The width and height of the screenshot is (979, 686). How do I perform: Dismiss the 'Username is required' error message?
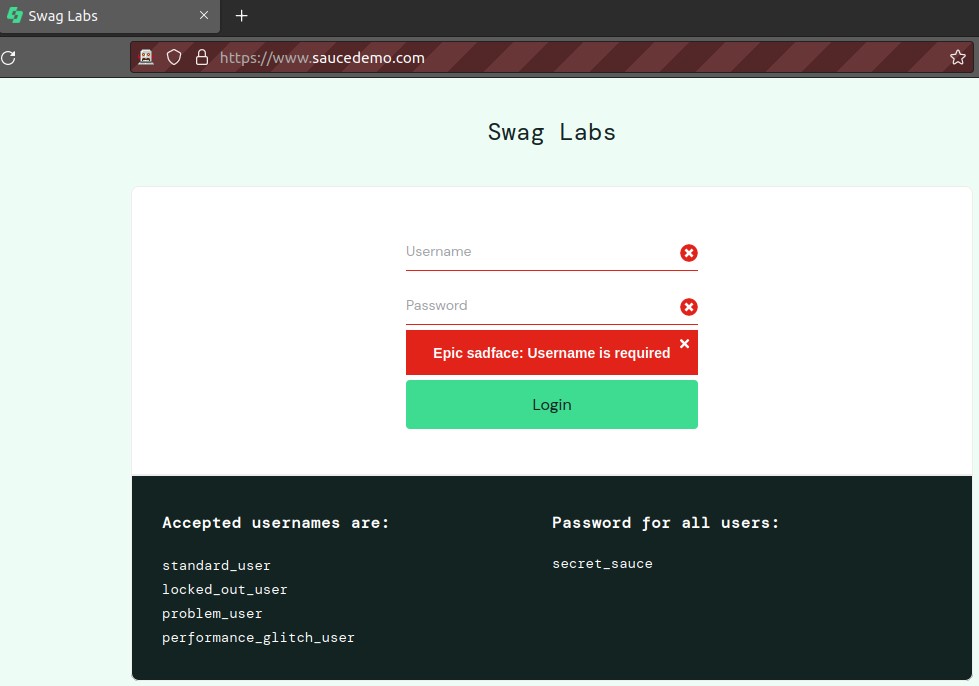(684, 344)
